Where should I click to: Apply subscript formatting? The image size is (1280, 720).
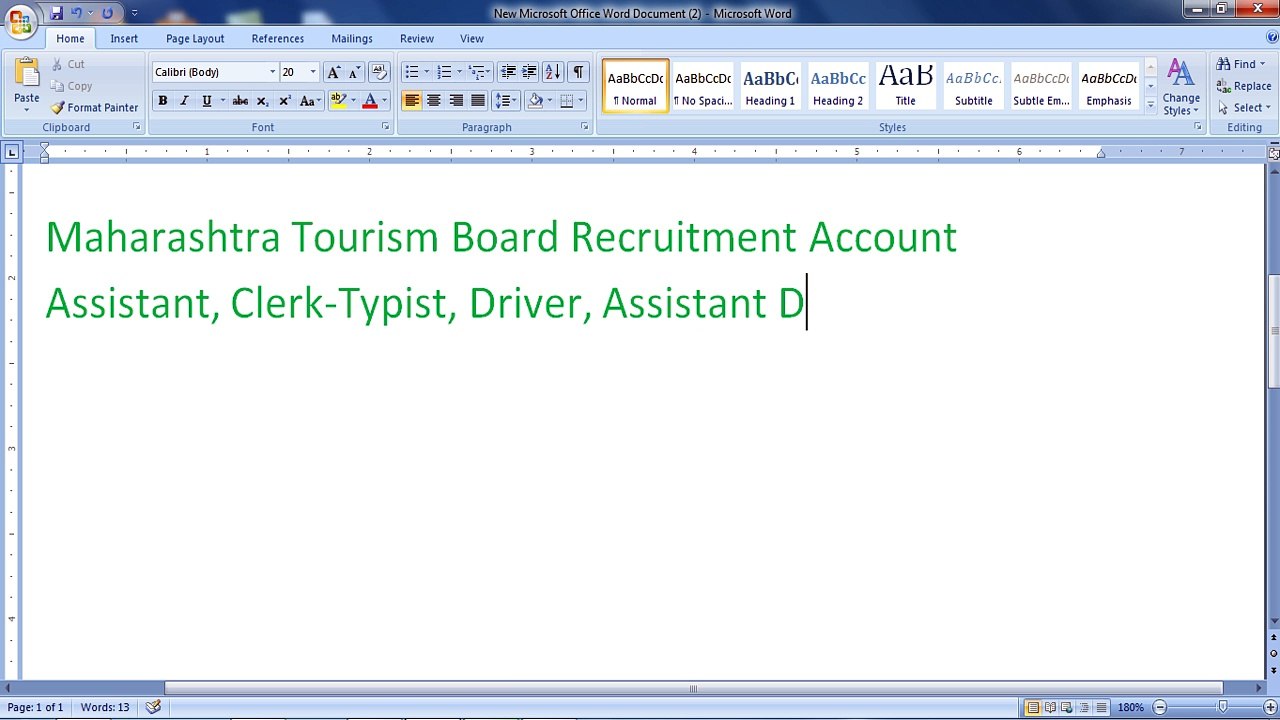(x=262, y=101)
